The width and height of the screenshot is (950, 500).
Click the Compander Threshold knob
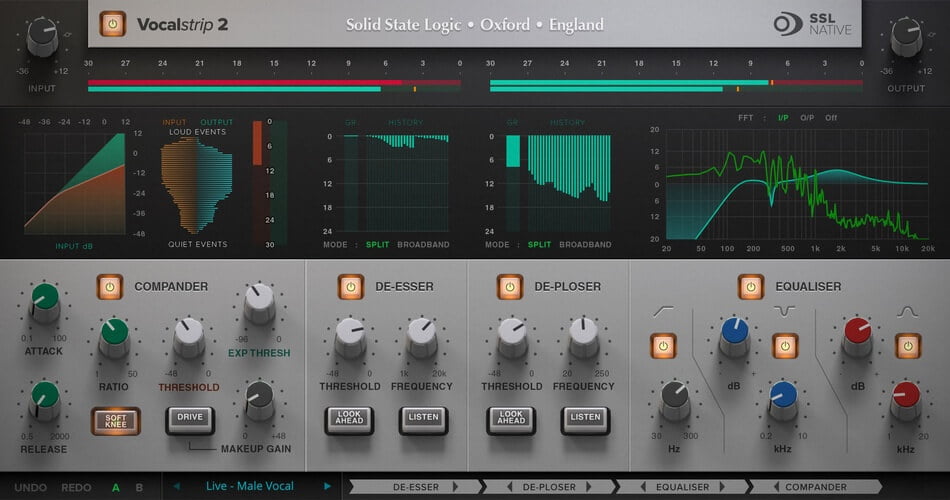coord(189,337)
